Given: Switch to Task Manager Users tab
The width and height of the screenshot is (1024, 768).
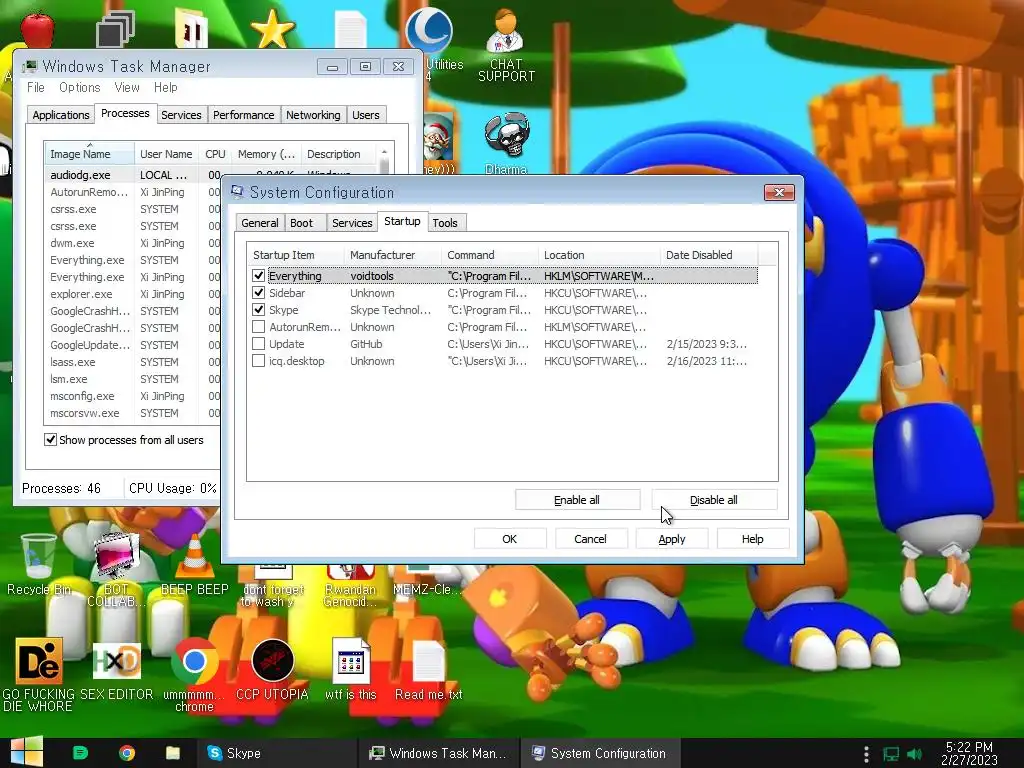Looking at the screenshot, I should (366, 115).
